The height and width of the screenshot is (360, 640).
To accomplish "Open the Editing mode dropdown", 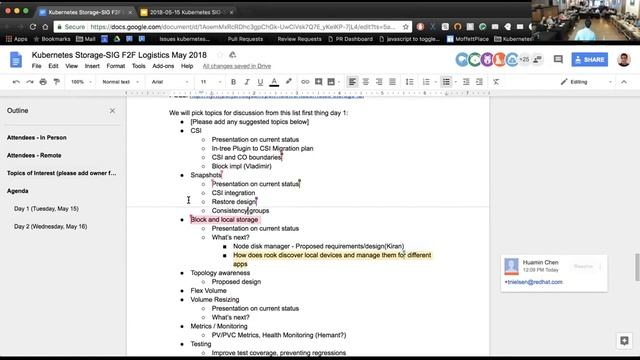I will (x=586, y=82).
